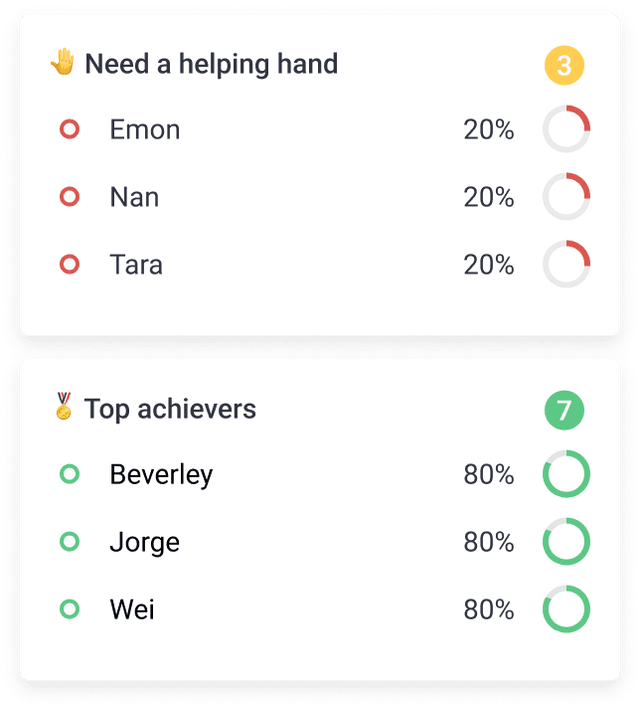Click Jorge's 80% score
The image size is (640, 708).
[x=488, y=542]
